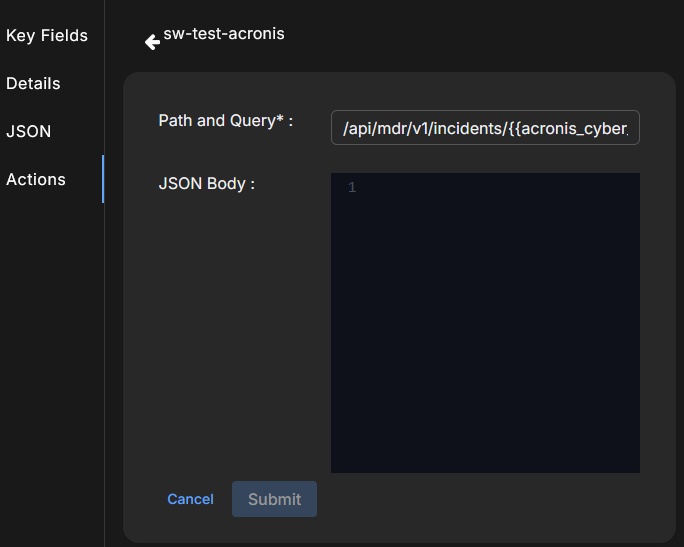Click the Submit button
The height and width of the screenshot is (547, 684).
click(x=274, y=499)
